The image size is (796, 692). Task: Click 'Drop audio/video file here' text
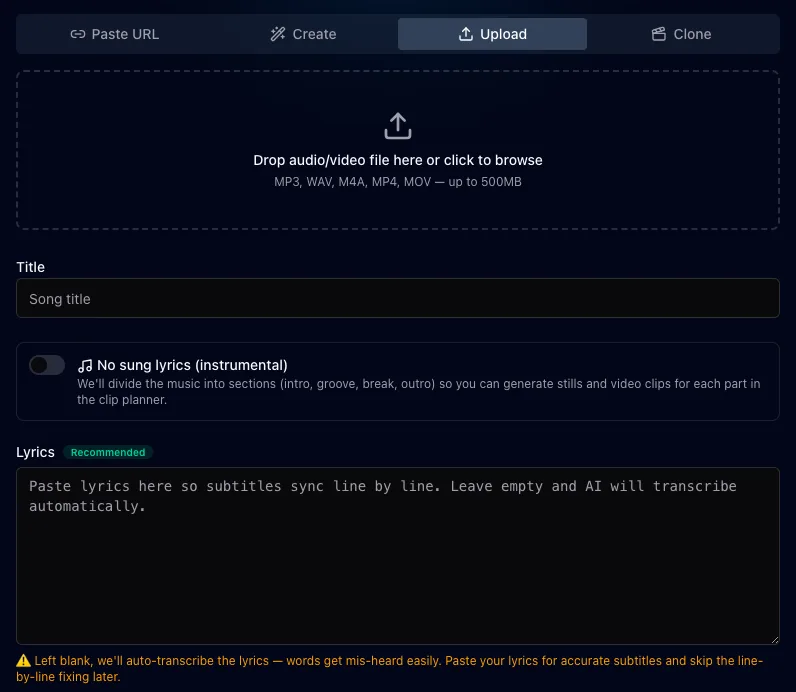click(x=397, y=160)
